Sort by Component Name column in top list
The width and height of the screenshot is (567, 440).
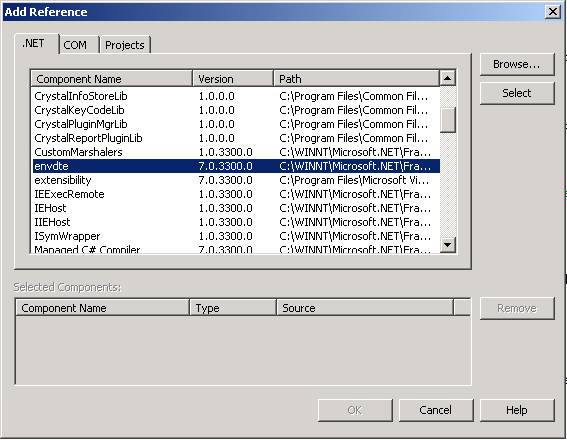coord(112,79)
